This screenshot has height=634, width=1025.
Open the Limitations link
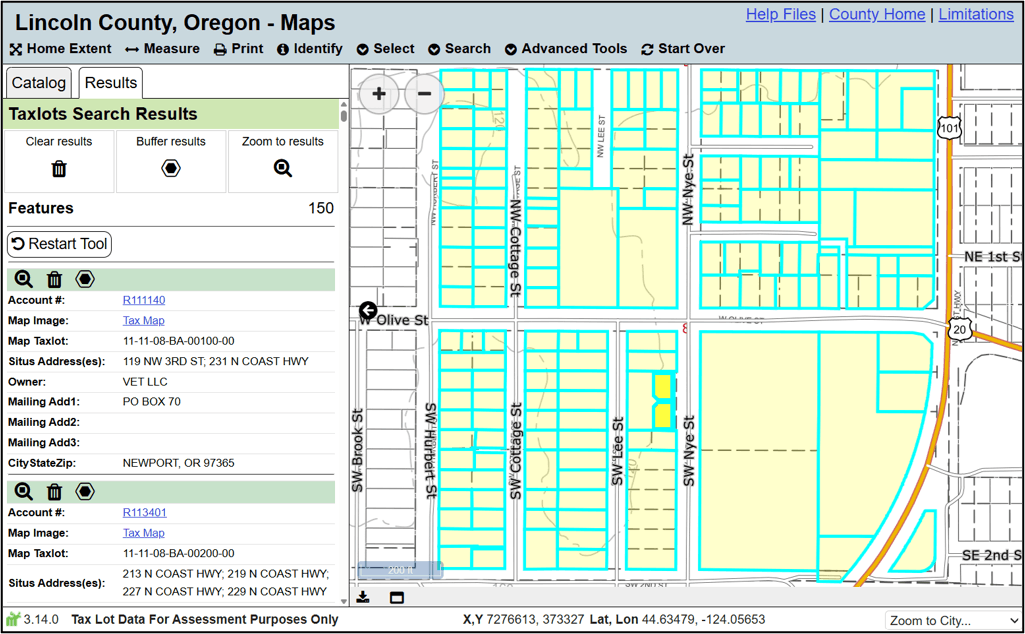coord(976,14)
